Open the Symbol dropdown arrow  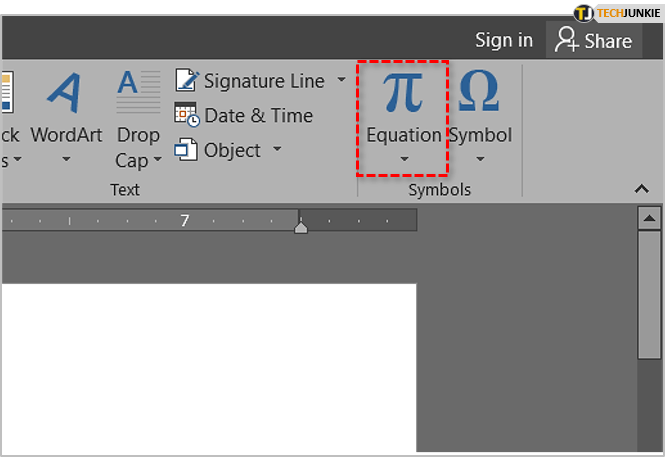(480, 159)
